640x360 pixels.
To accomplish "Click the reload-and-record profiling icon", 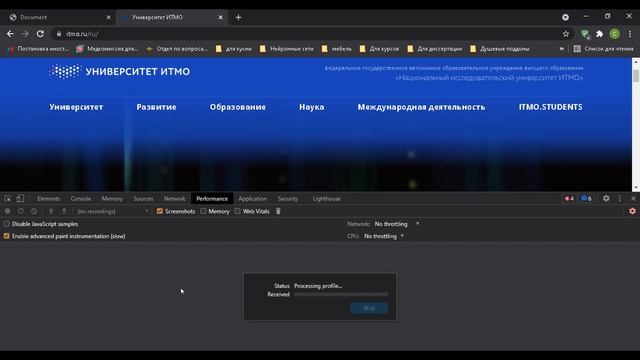I will pyautogui.click(x=20, y=211).
